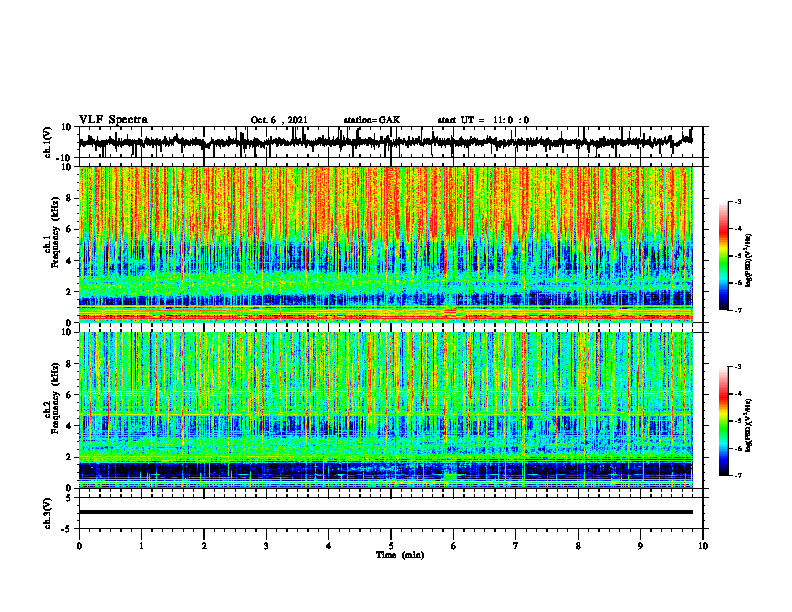The image size is (792, 612).
Task: Click the ch.3 flat black voltage trace
Action: [x=385, y=512]
